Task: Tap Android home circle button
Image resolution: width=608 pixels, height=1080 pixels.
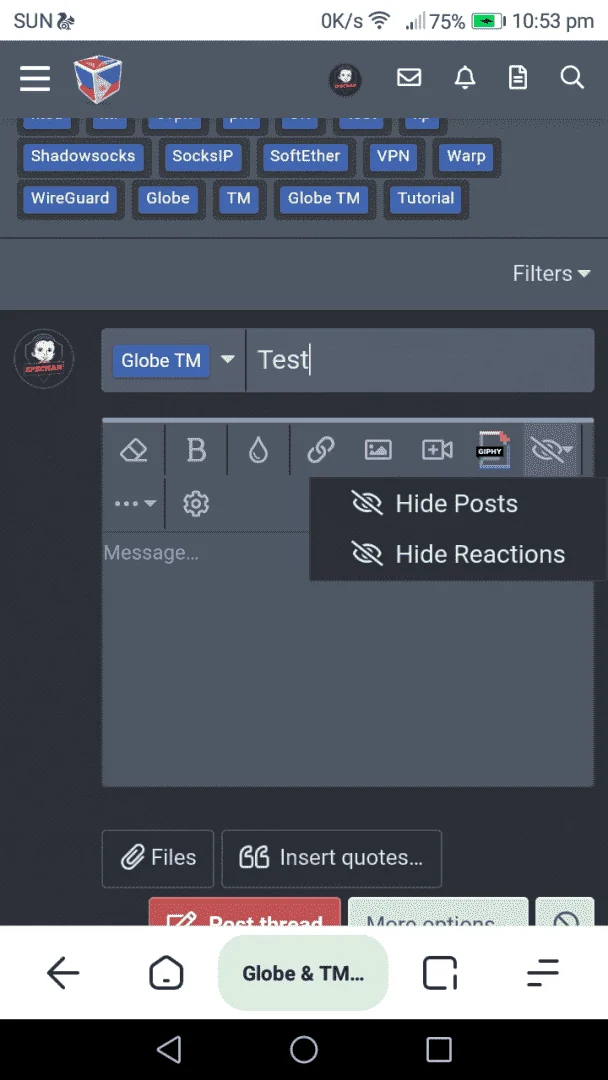Action: coord(304,1049)
